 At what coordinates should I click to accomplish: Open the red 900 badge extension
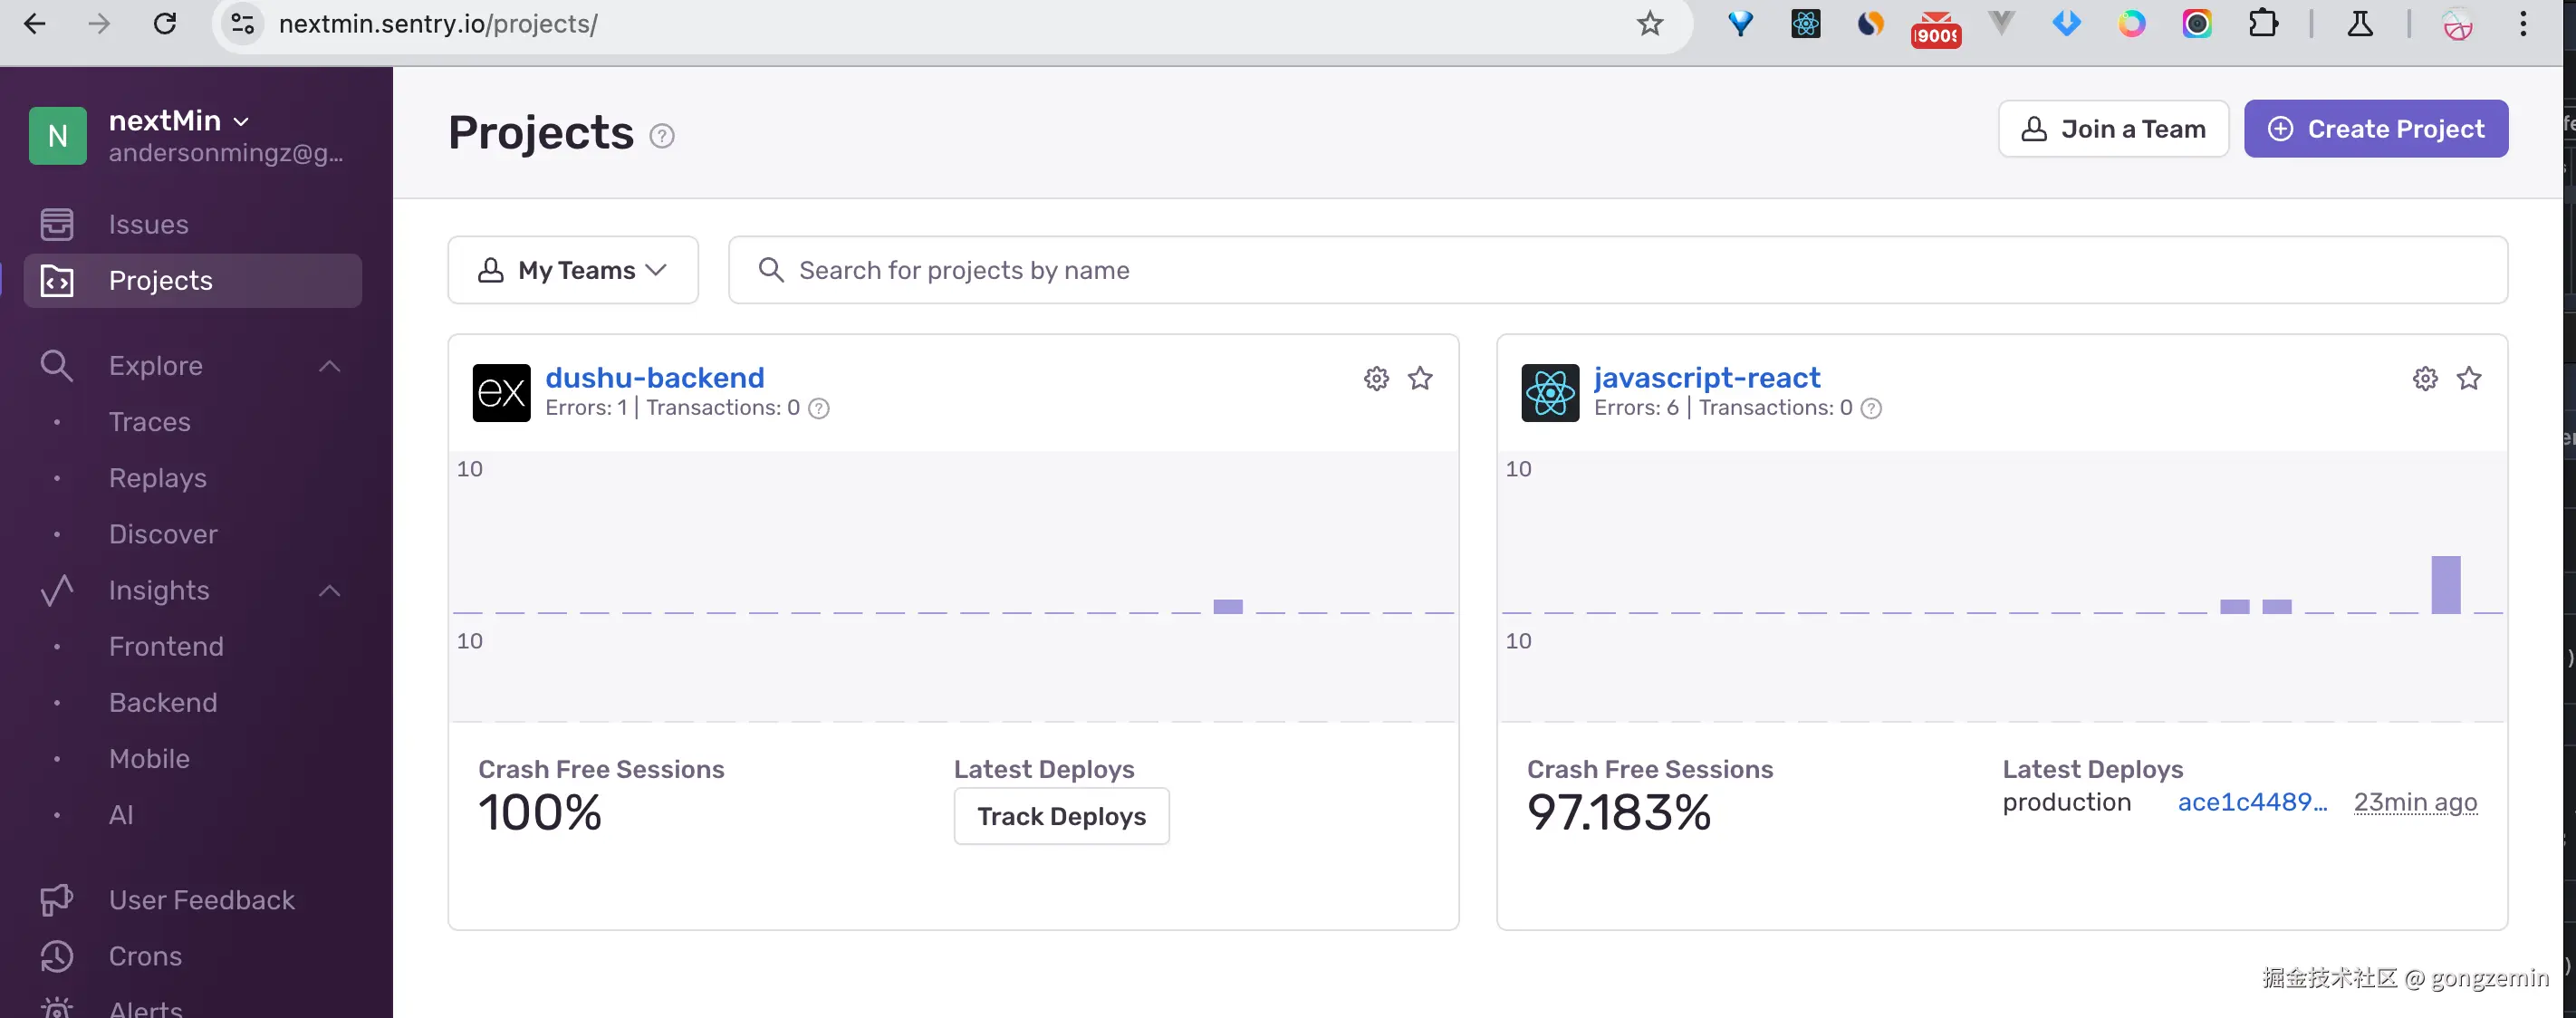1936,28
